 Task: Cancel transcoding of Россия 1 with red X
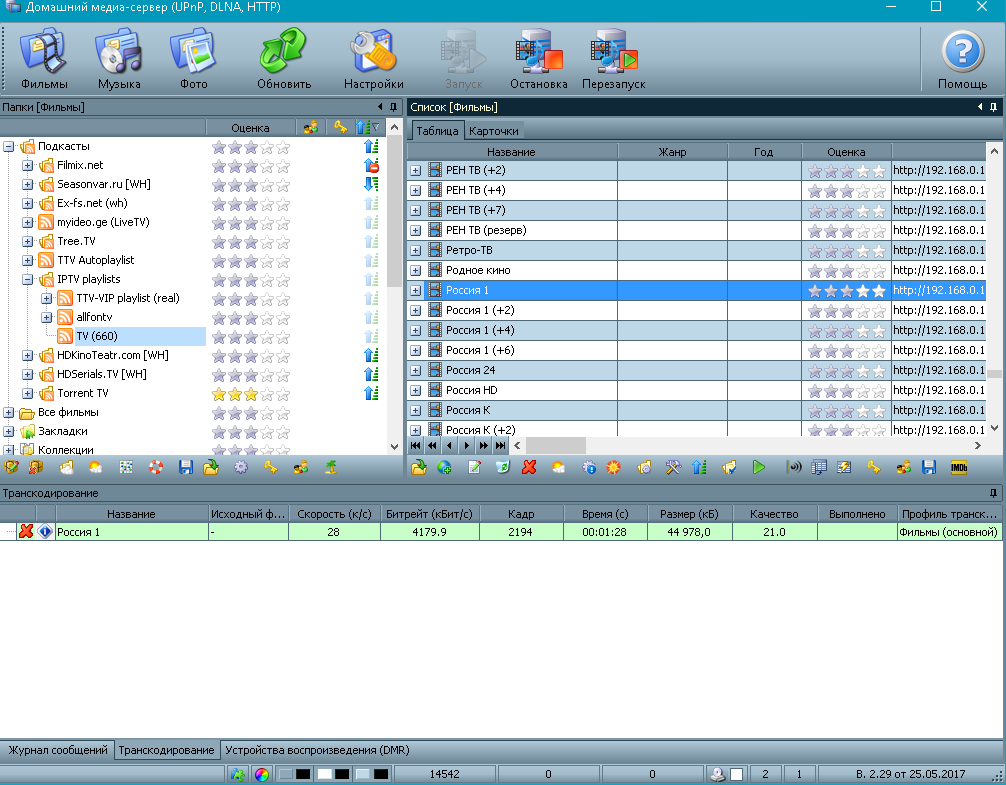point(27,532)
